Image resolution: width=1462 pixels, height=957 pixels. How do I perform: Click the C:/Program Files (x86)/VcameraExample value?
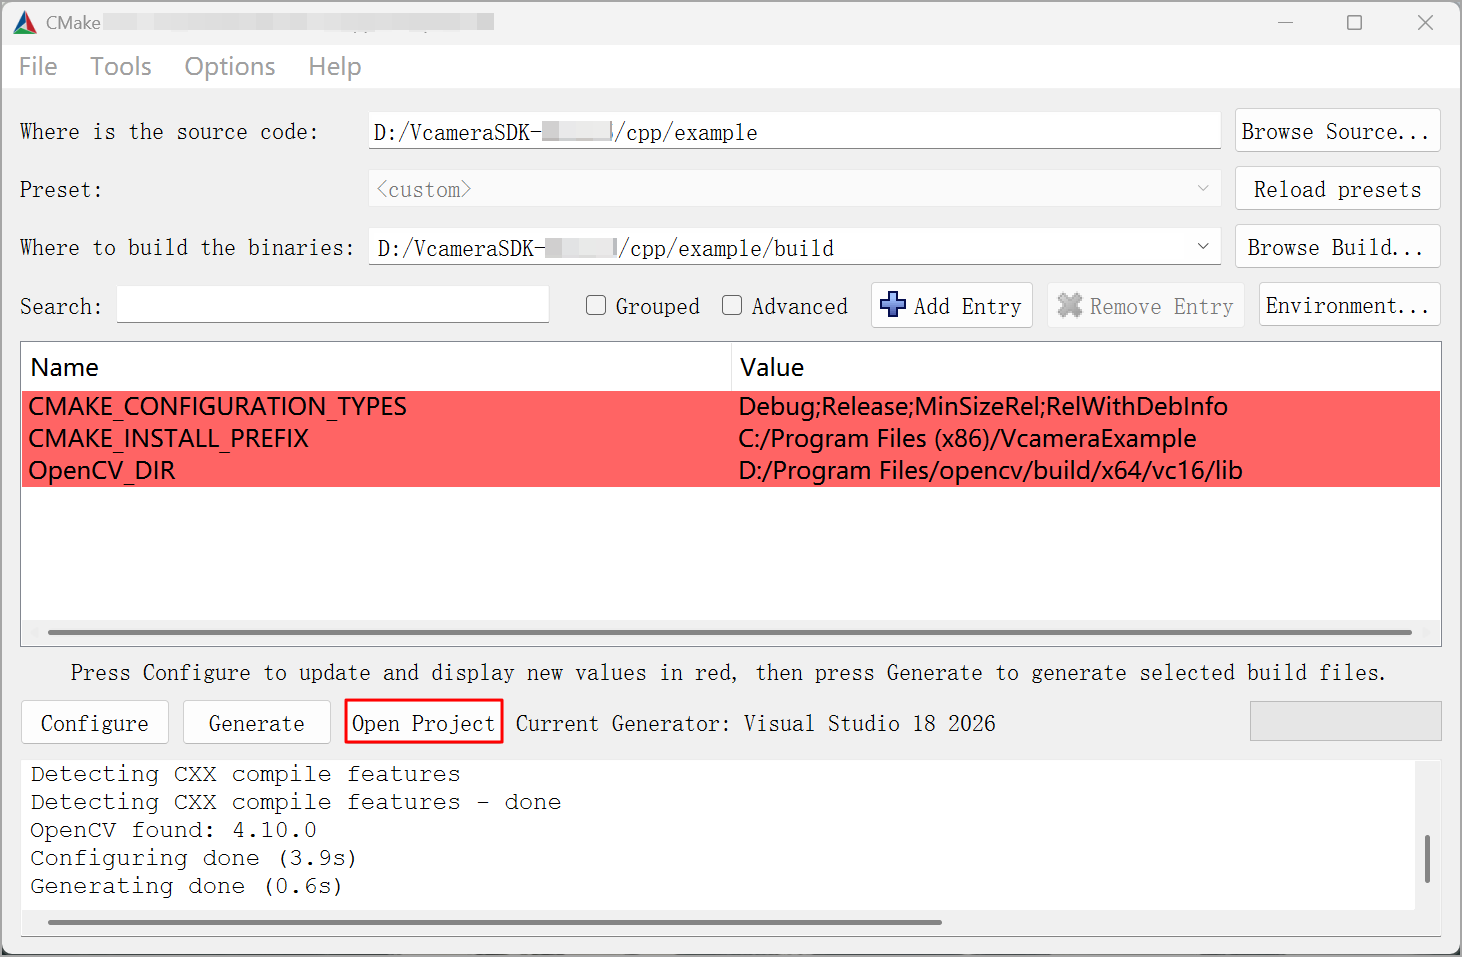pyautogui.click(x=967, y=439)
